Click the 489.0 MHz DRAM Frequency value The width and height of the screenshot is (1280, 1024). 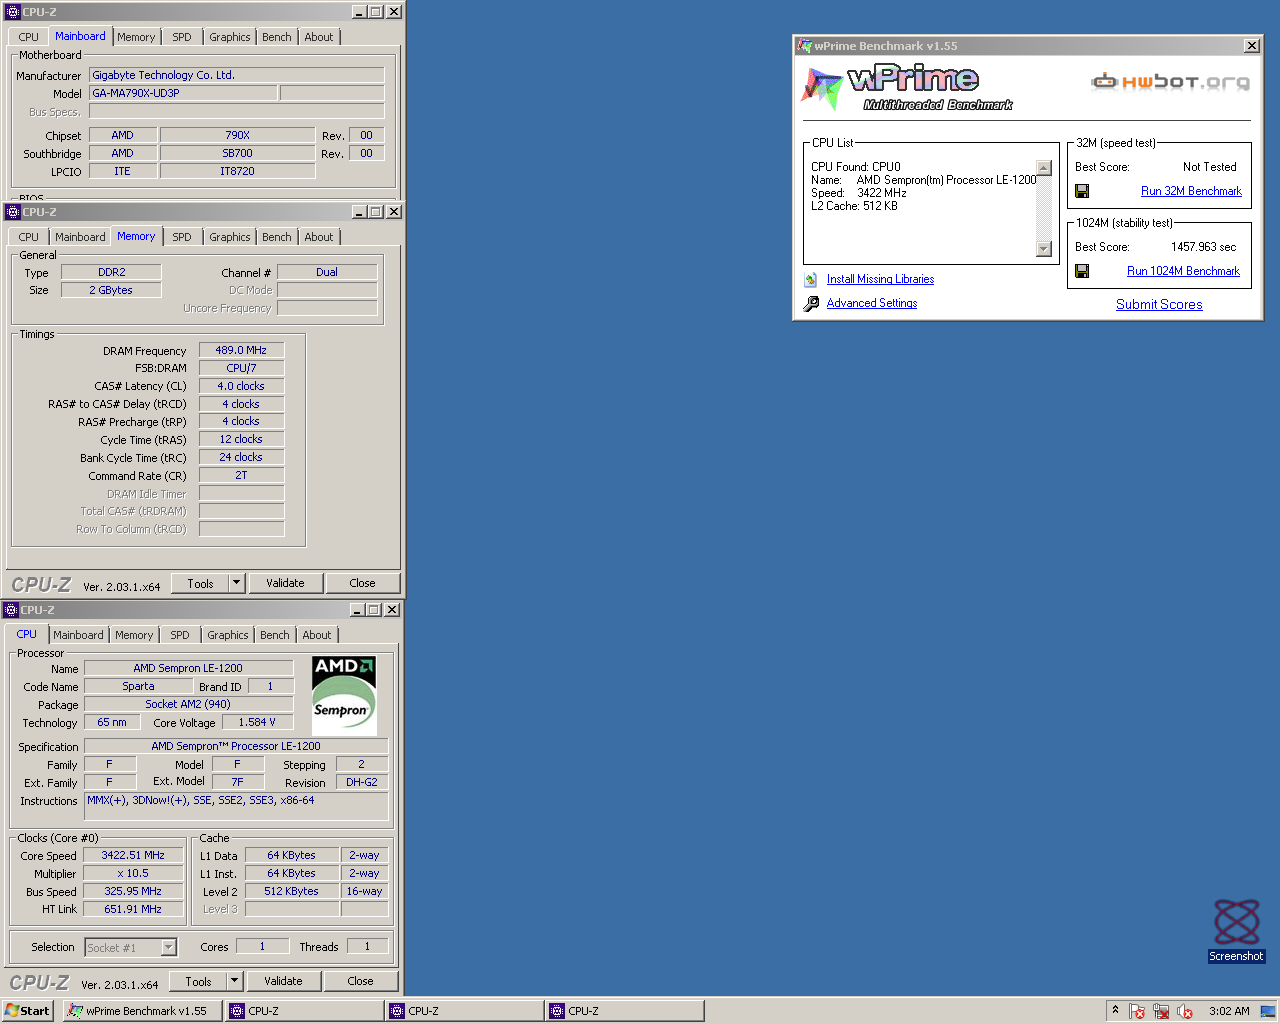point(241,350)
